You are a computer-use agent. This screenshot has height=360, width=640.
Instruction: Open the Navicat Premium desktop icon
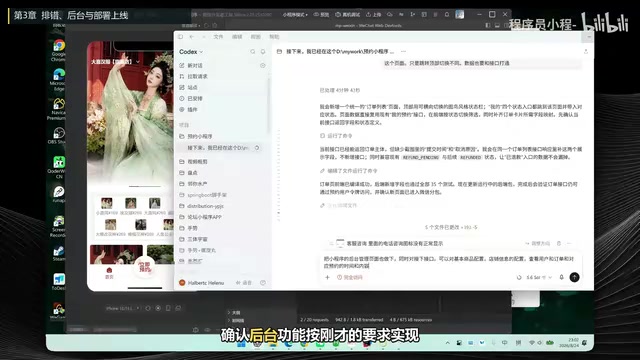tap(58, 109)
